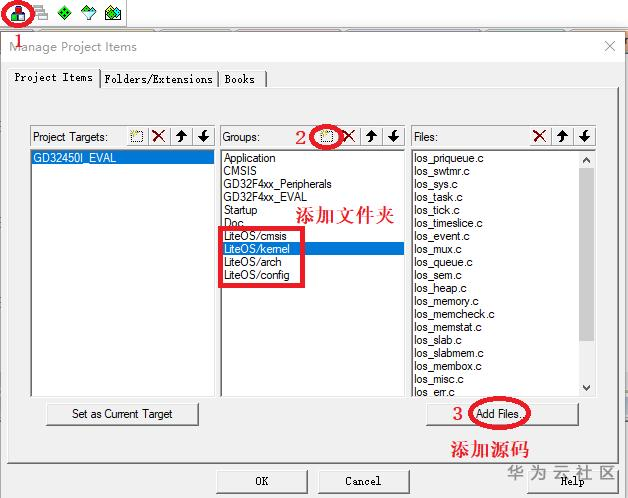Move the selected Group up
The height and width of the screenshot is (498, 628).
(371, 137)
